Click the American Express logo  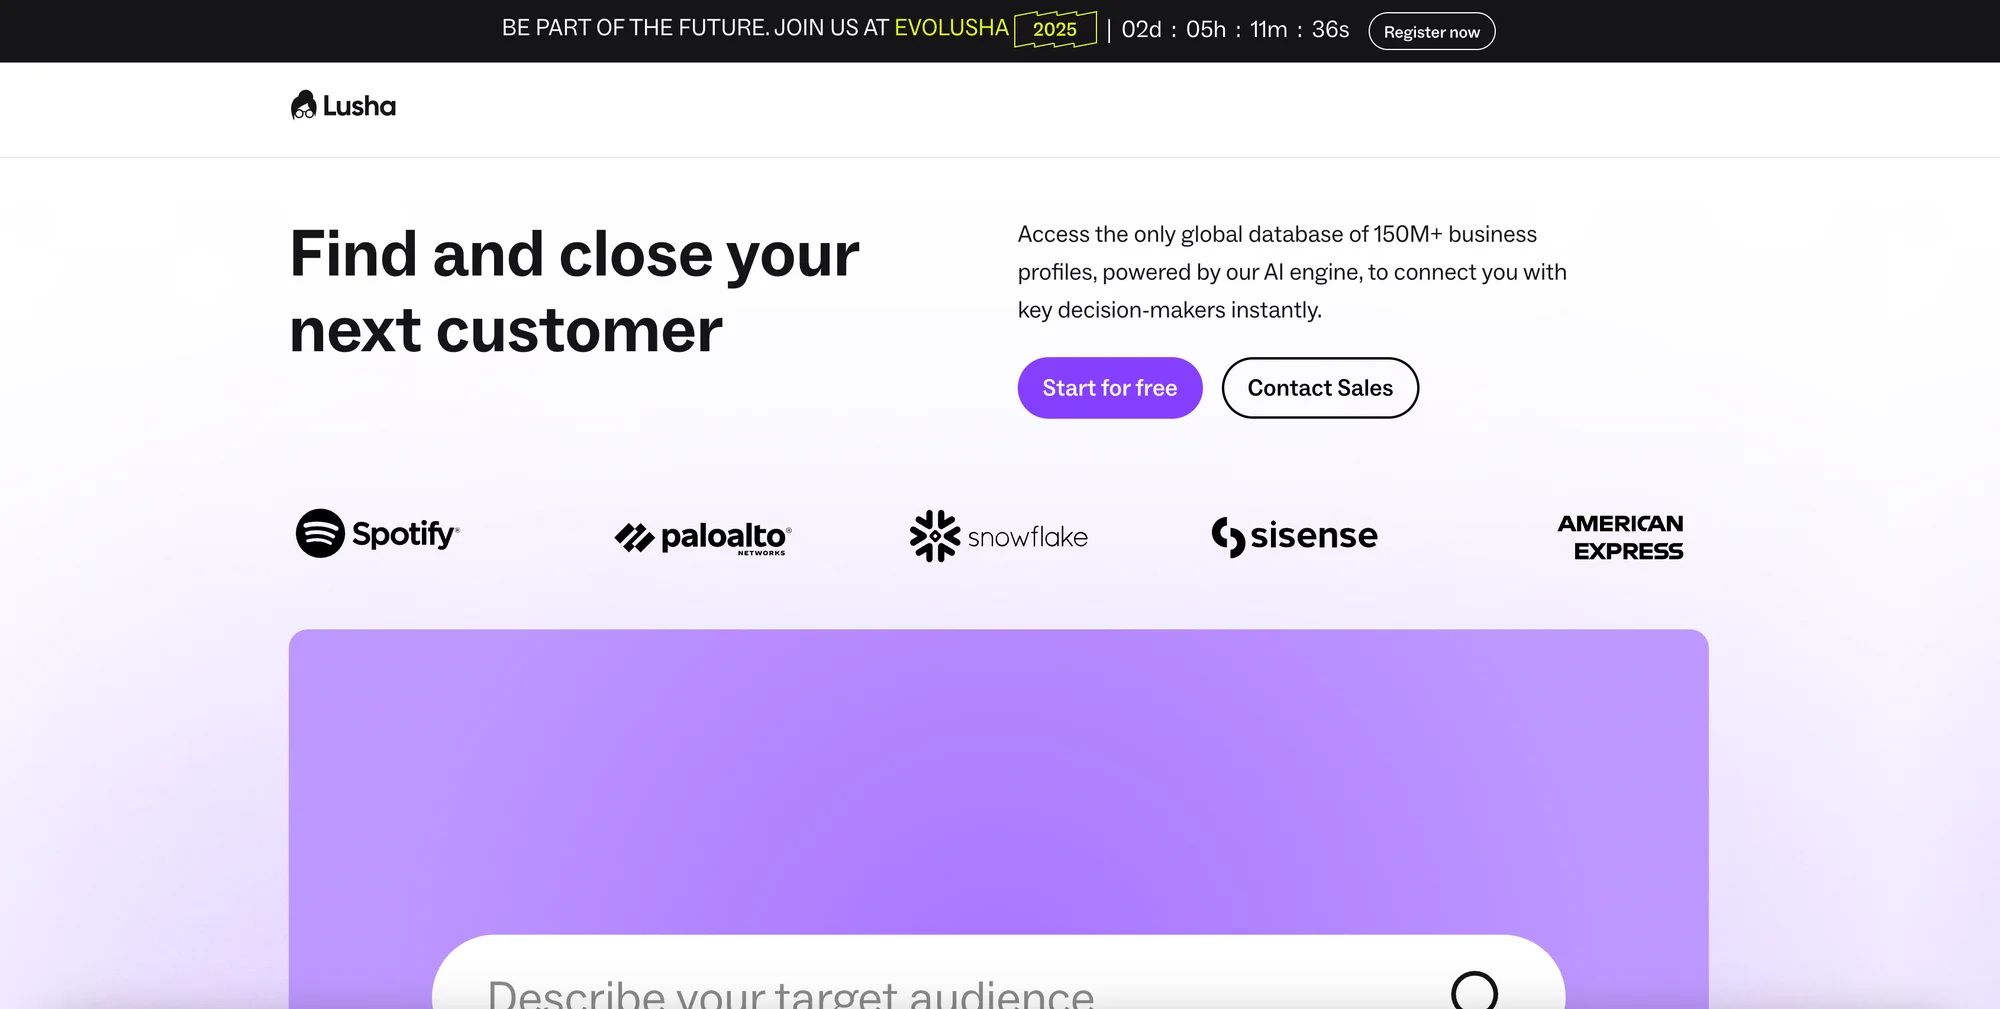coord(1620,537)
